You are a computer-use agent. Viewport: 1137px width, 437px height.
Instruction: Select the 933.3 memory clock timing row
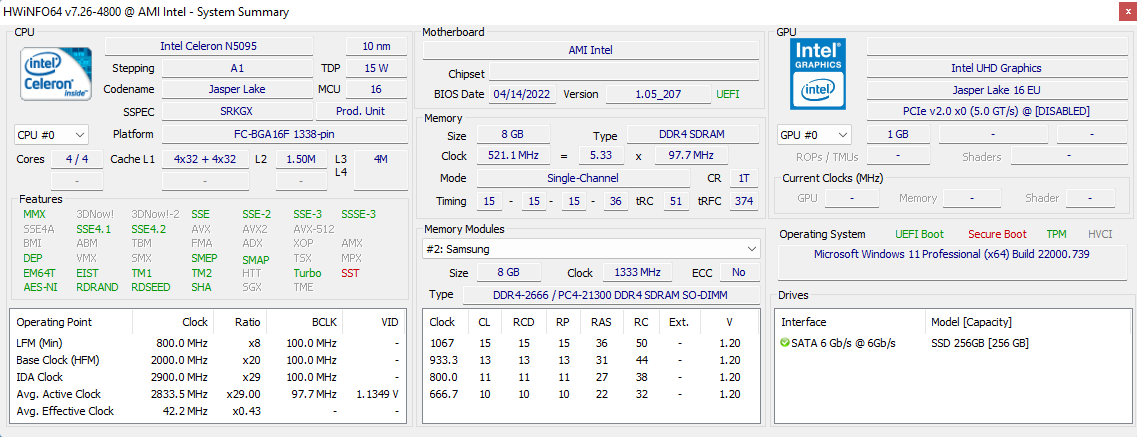(x=592, y=360)
